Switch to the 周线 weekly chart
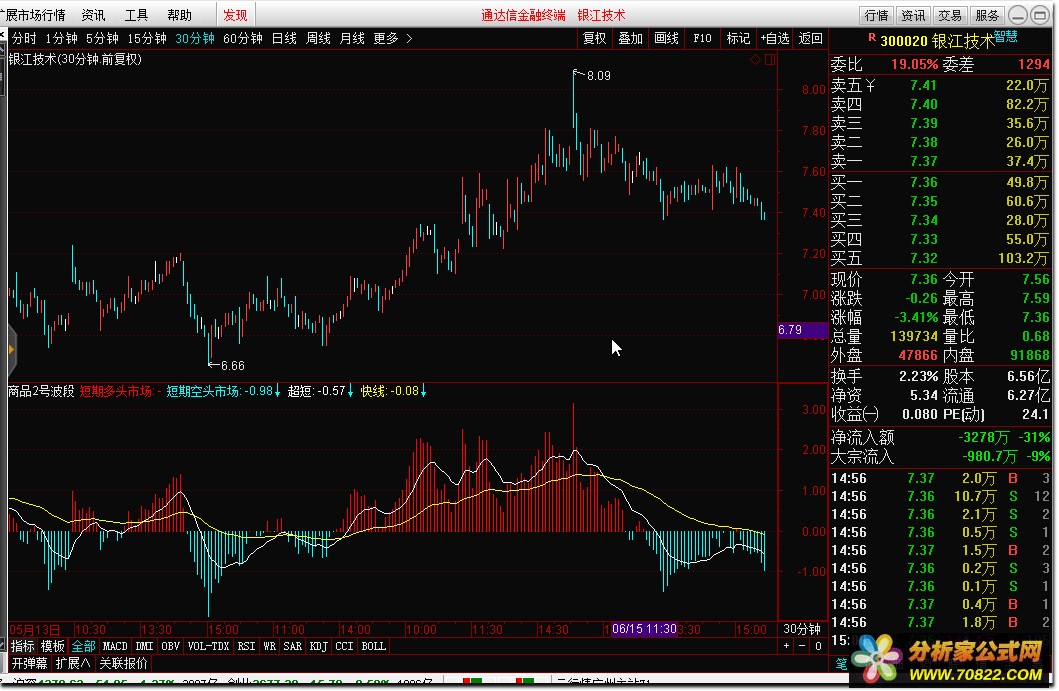 pos(318,39)
